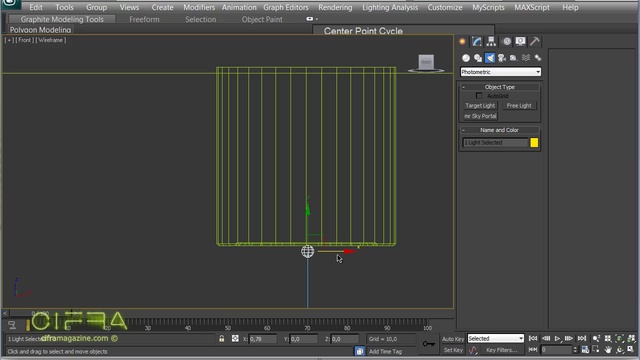Toggle the Selection Lock padlock
Screen dimensions: 640x360
pos(222,339)
